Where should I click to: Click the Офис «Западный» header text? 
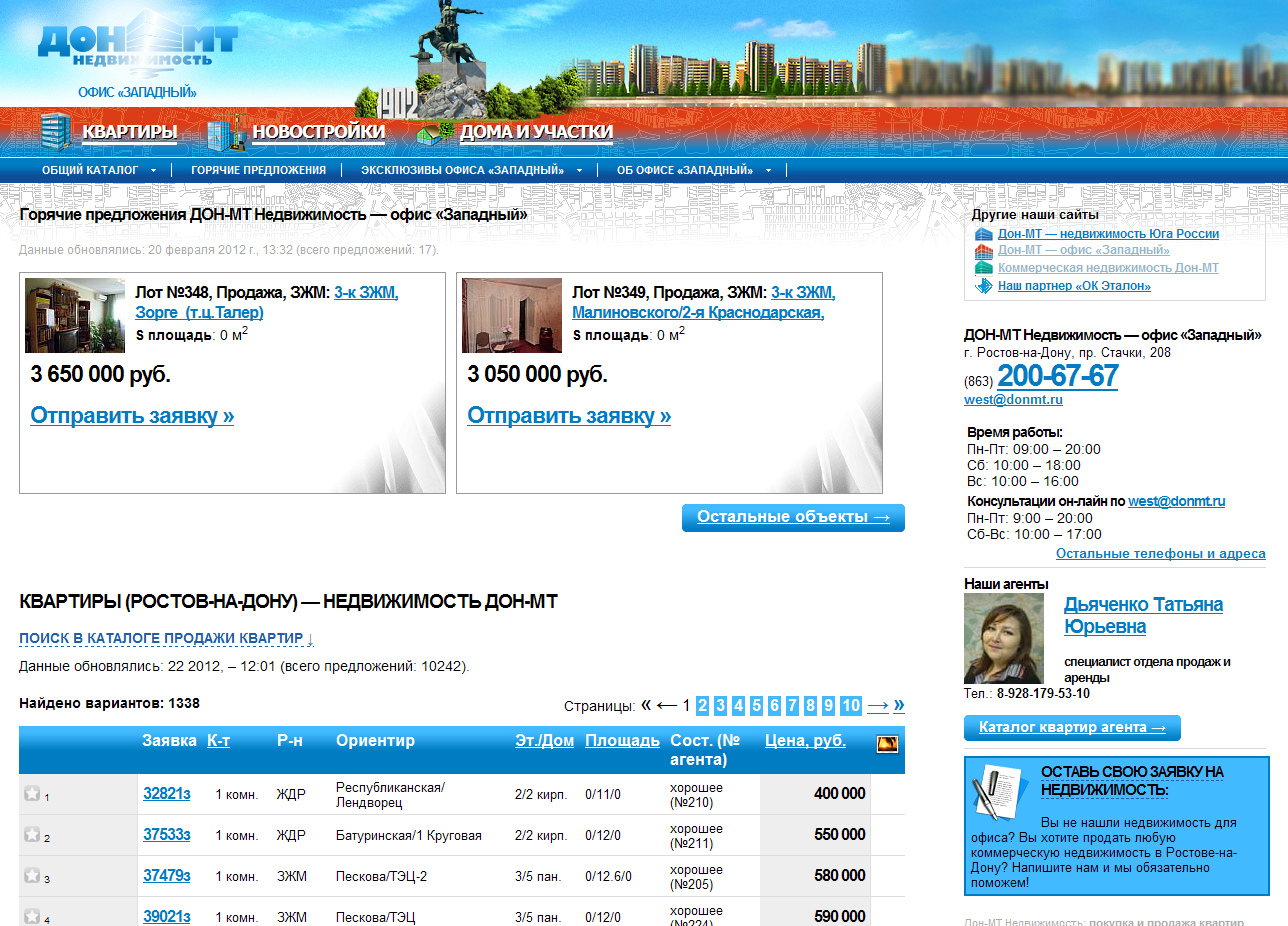138,92
